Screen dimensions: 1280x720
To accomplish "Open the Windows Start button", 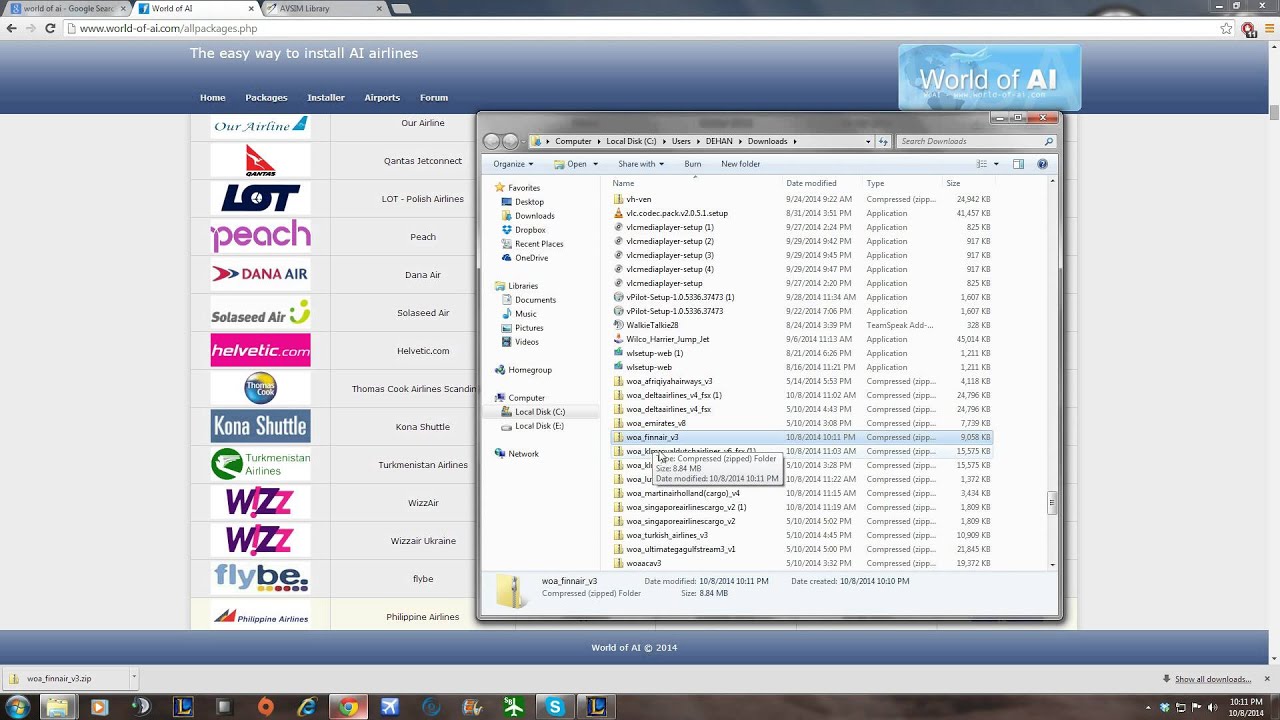I will click(17, 707).
